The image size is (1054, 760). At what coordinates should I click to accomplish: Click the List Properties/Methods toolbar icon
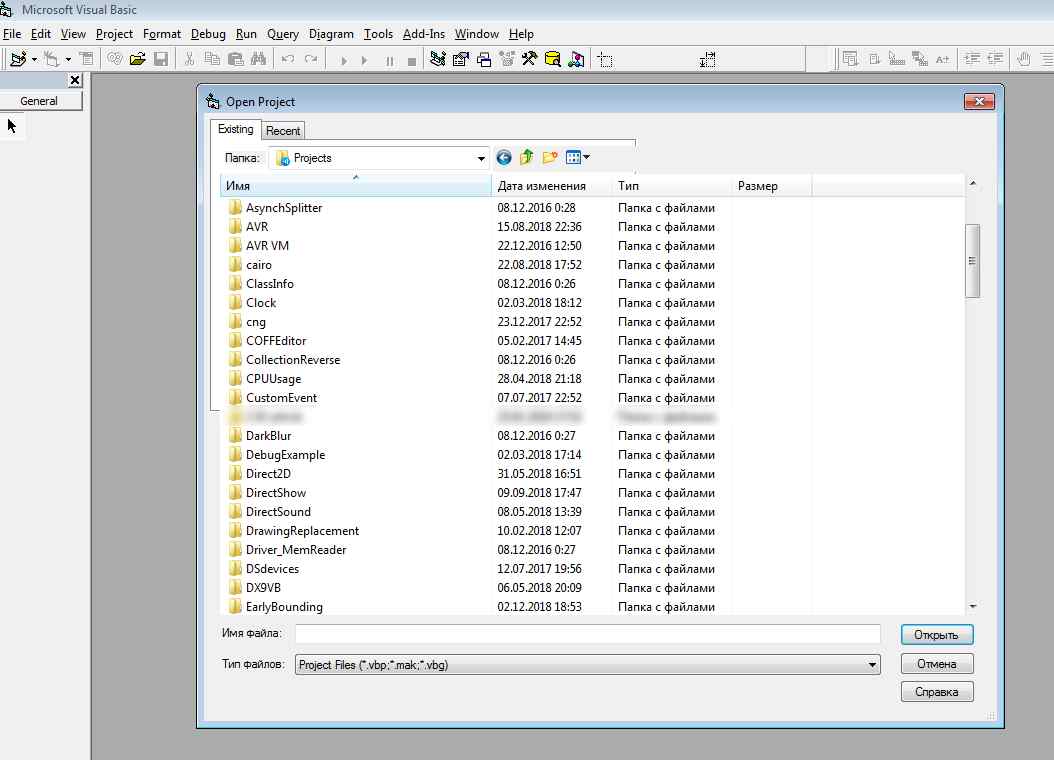tap(850, 59)
